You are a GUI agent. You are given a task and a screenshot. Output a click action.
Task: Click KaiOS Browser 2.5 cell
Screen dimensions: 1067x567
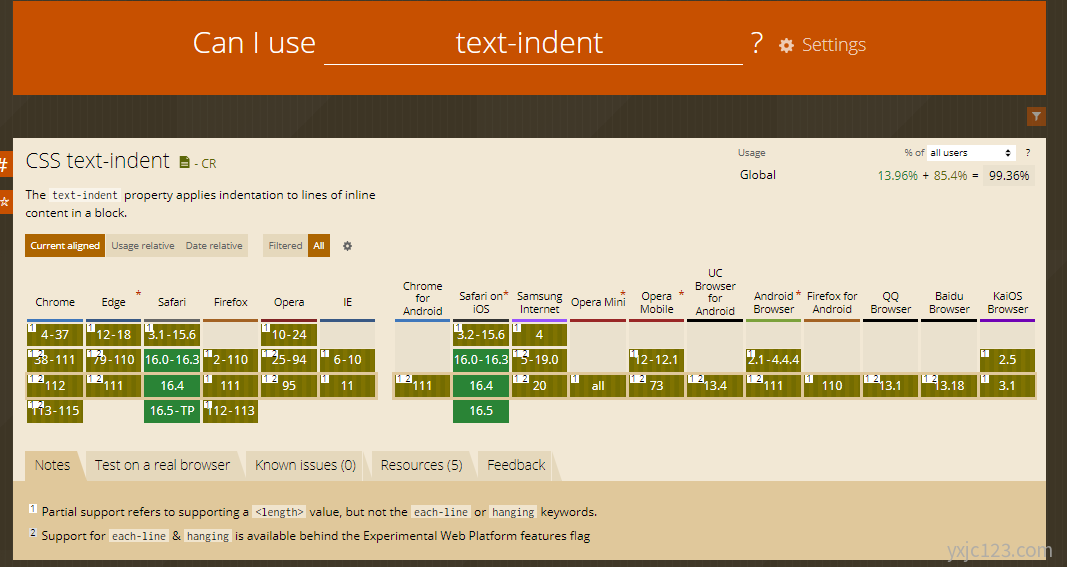1008,360
